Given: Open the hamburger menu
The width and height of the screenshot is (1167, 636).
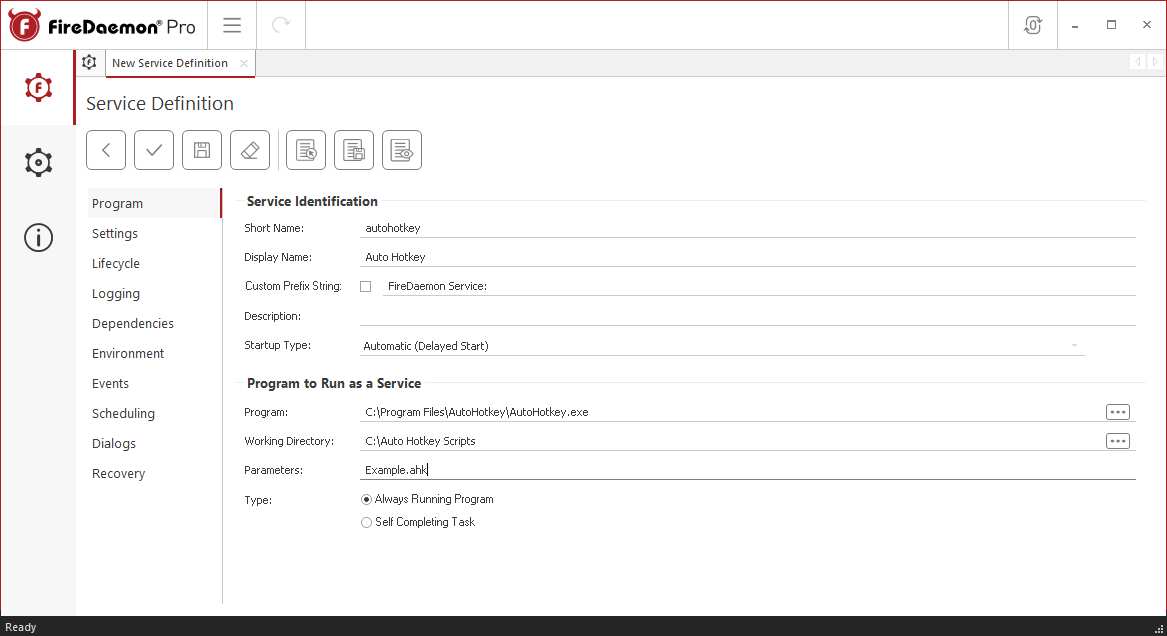Looking at the screenshot, I should tap(232, 25).
